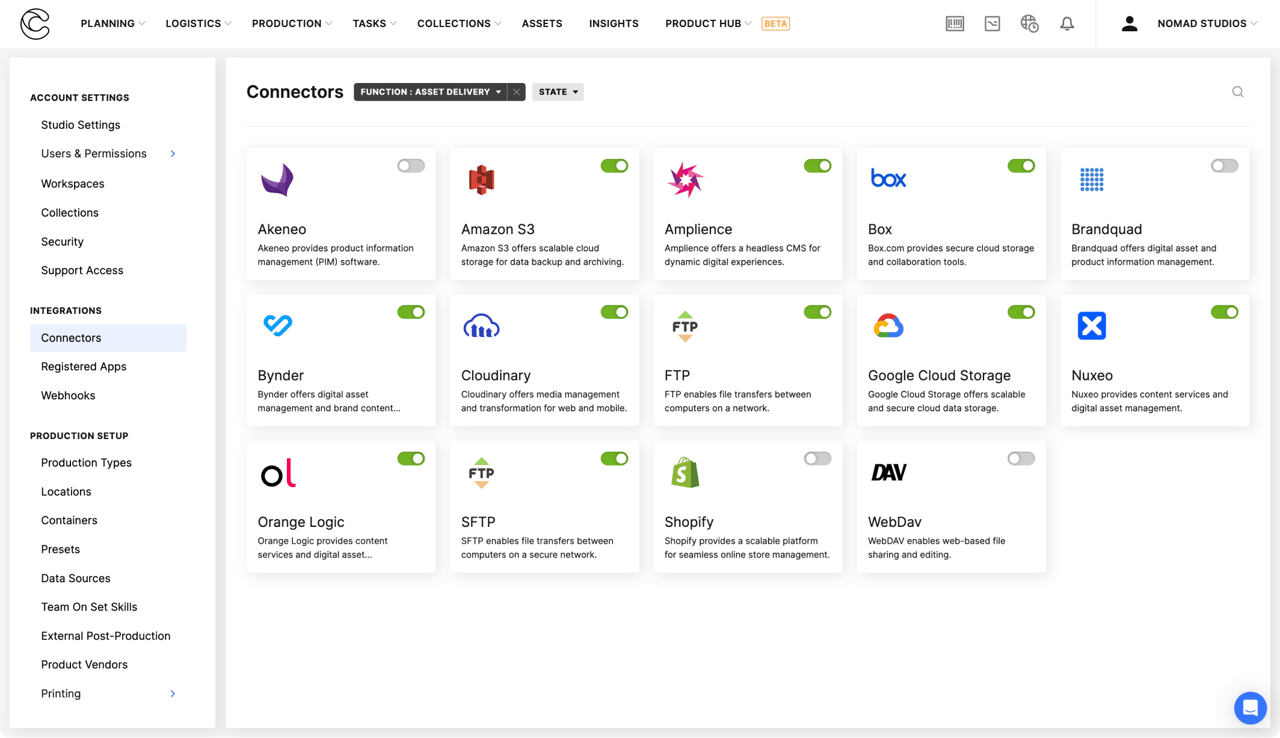
Task: Click the SFTP connector logo icon
Action: tap(481, 472)
